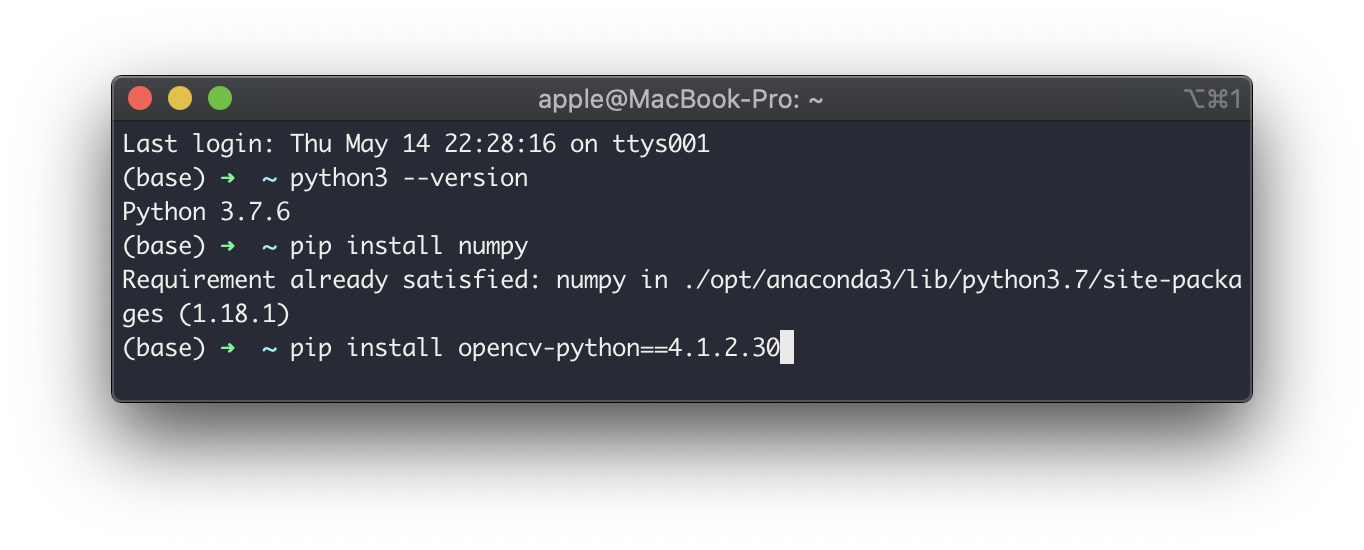Close the terminal with the red button

point(140,99)
